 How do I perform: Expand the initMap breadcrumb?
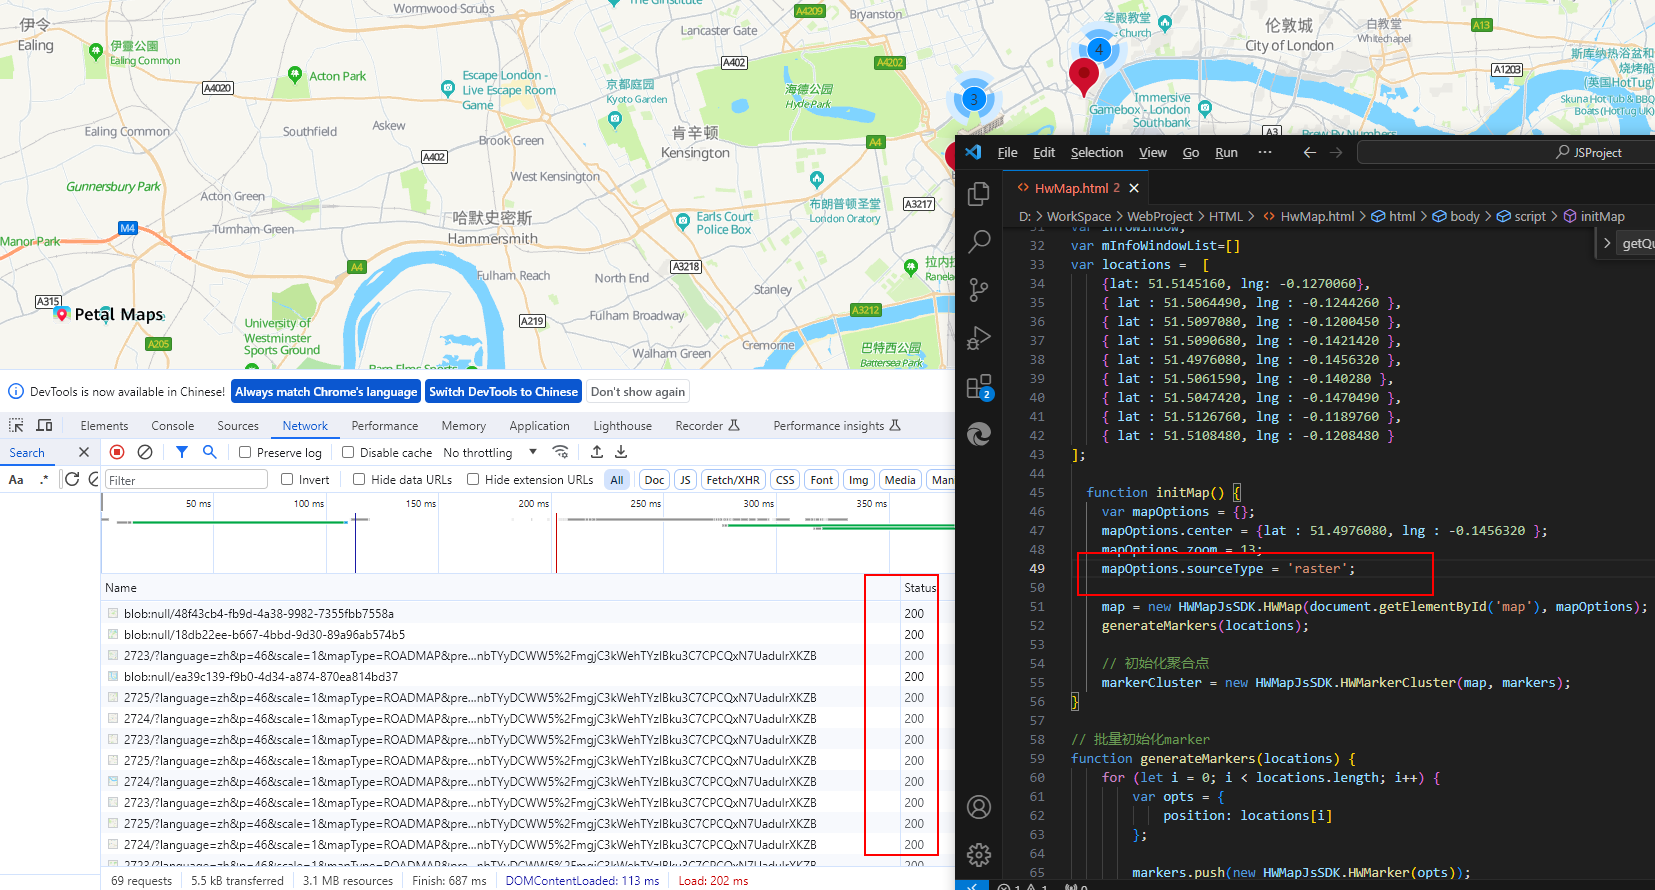pos(1594,216)
